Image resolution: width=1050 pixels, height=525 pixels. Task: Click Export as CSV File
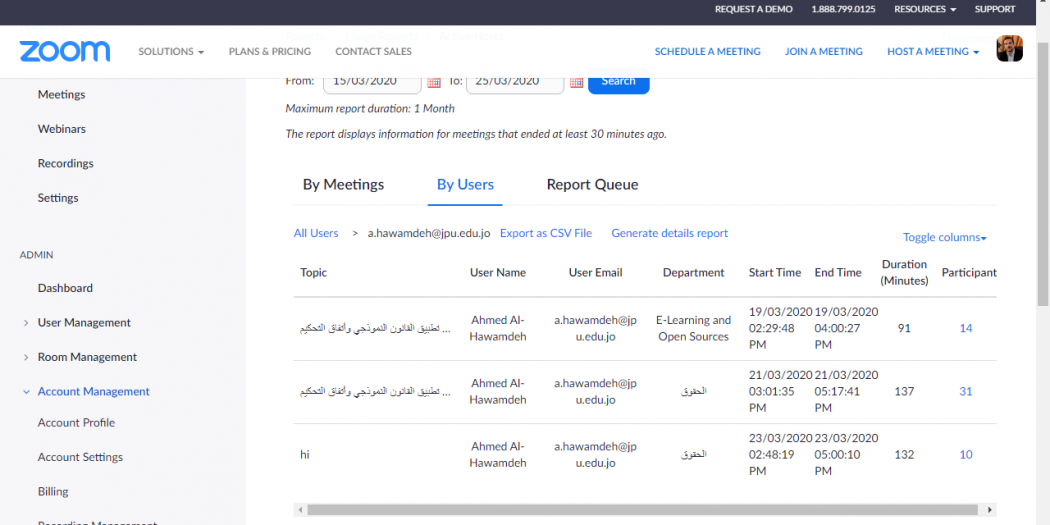[546, 233]
